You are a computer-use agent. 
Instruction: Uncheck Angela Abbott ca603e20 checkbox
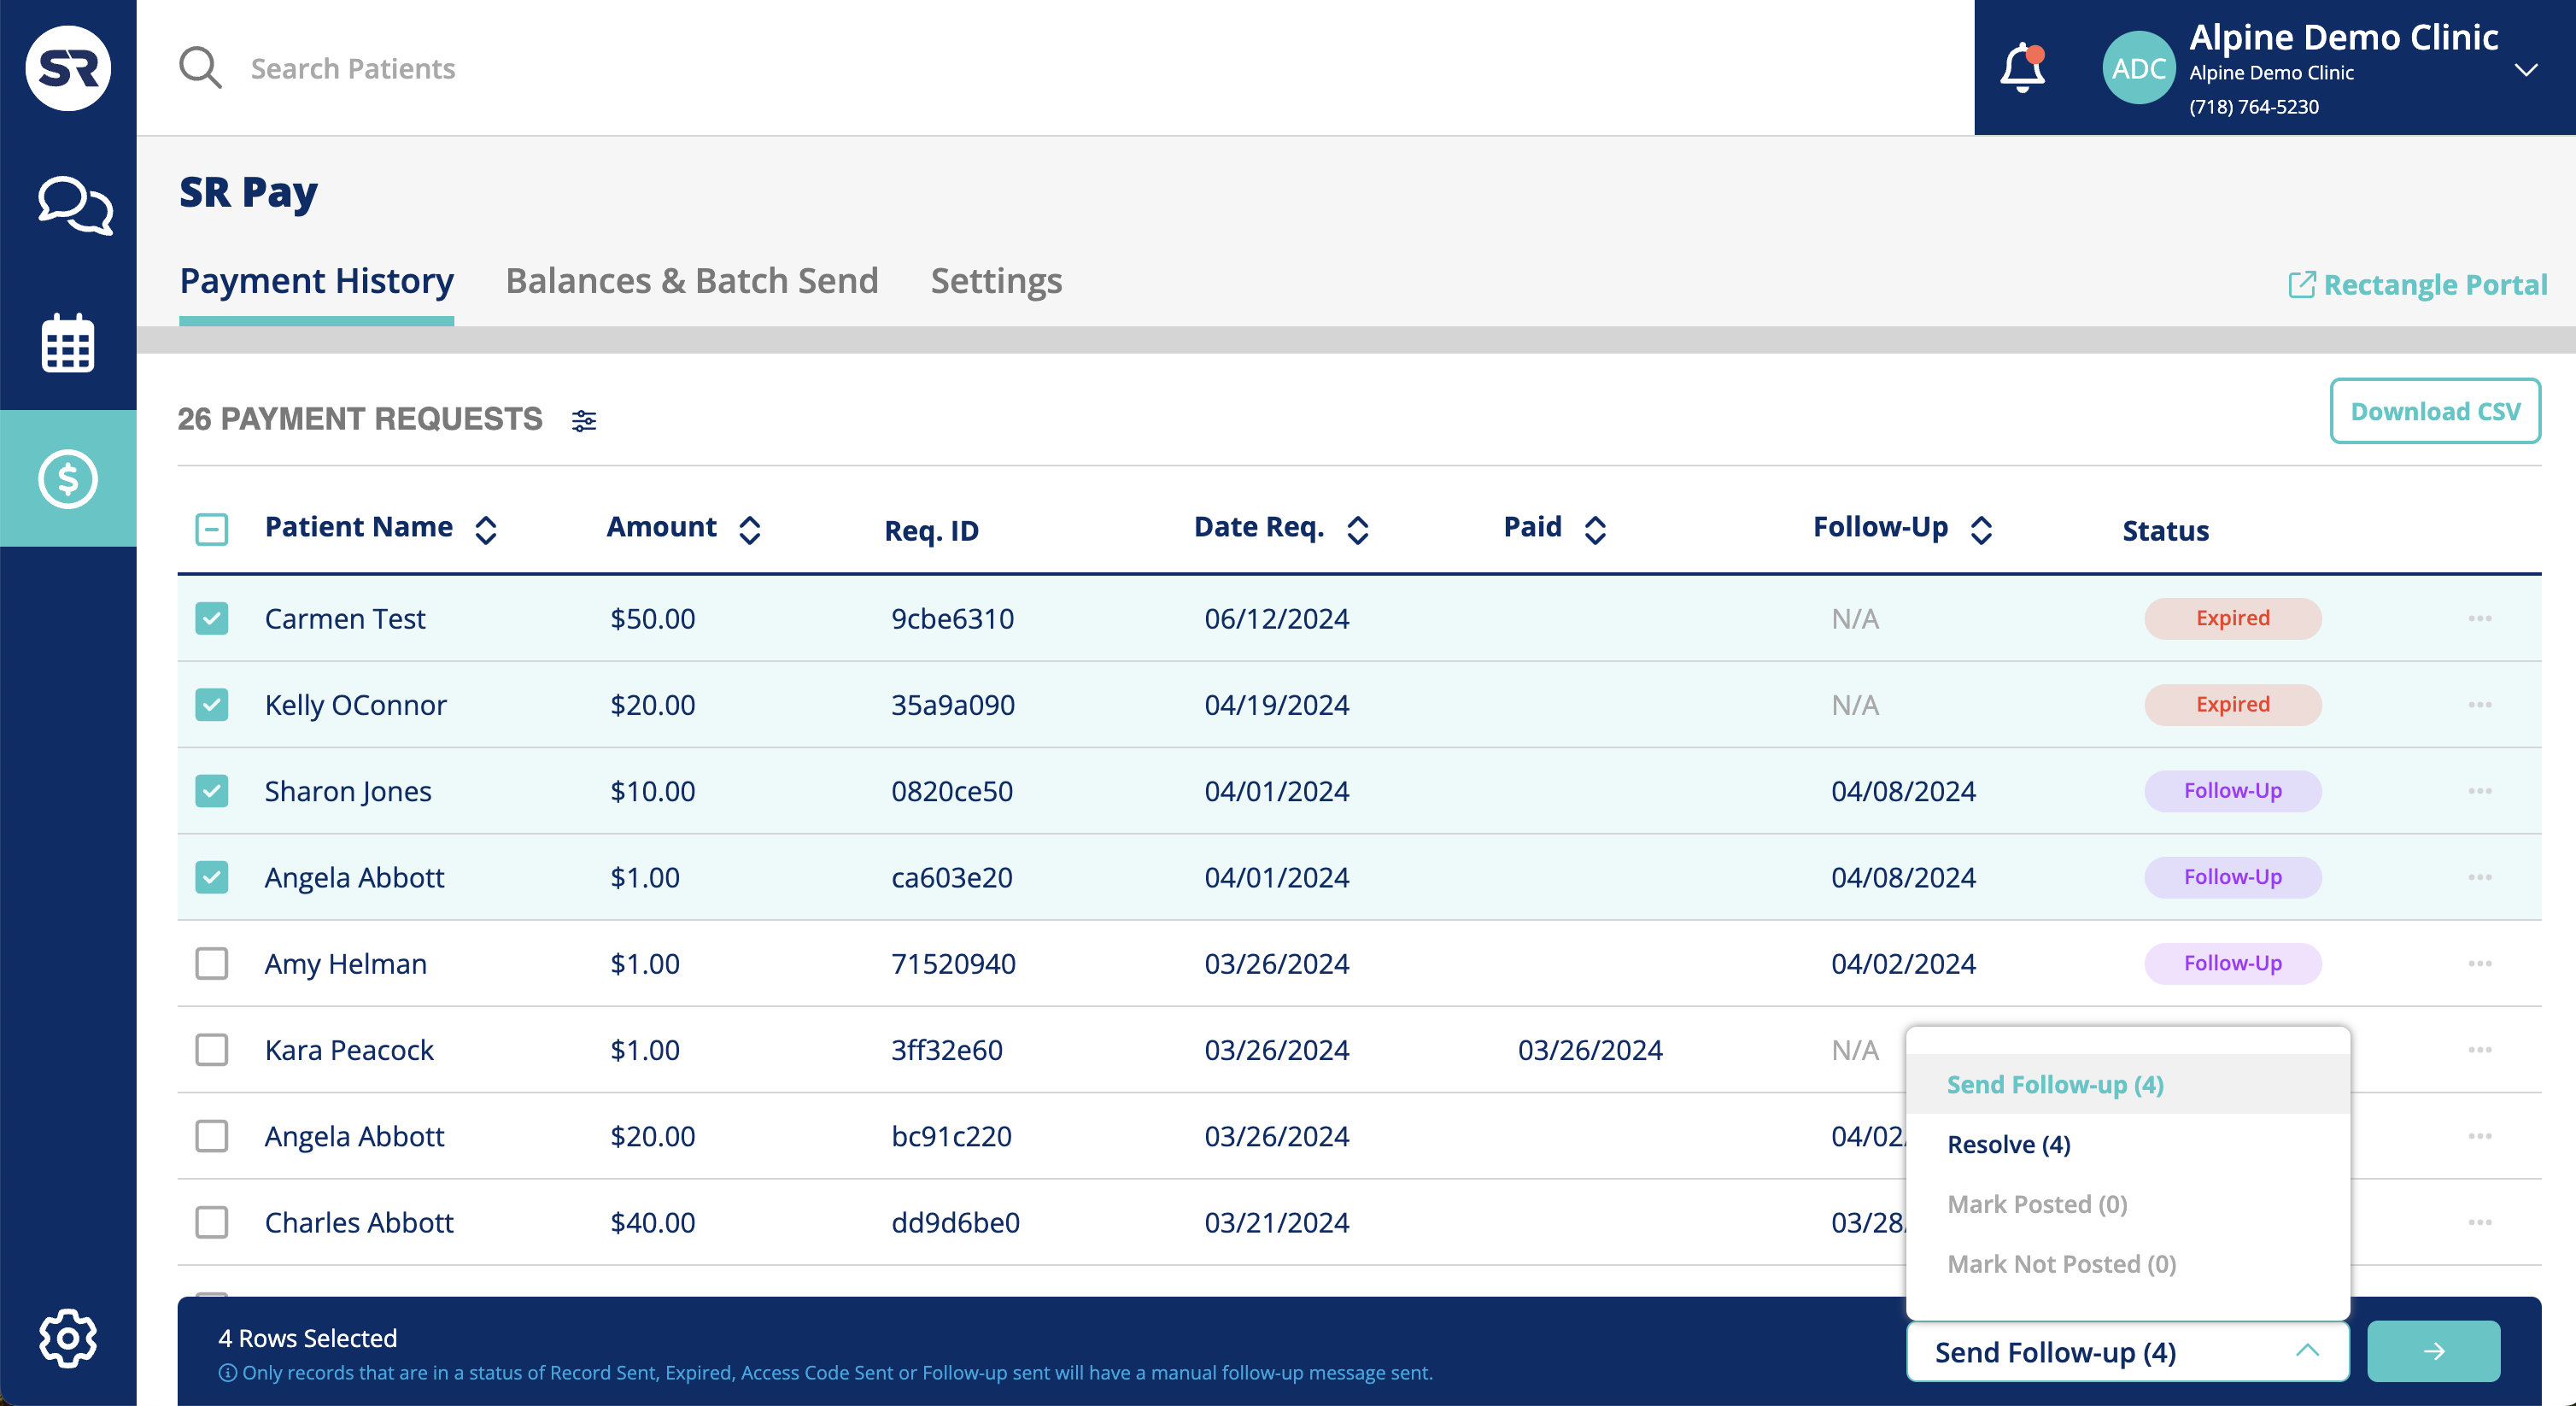(212, 877)
